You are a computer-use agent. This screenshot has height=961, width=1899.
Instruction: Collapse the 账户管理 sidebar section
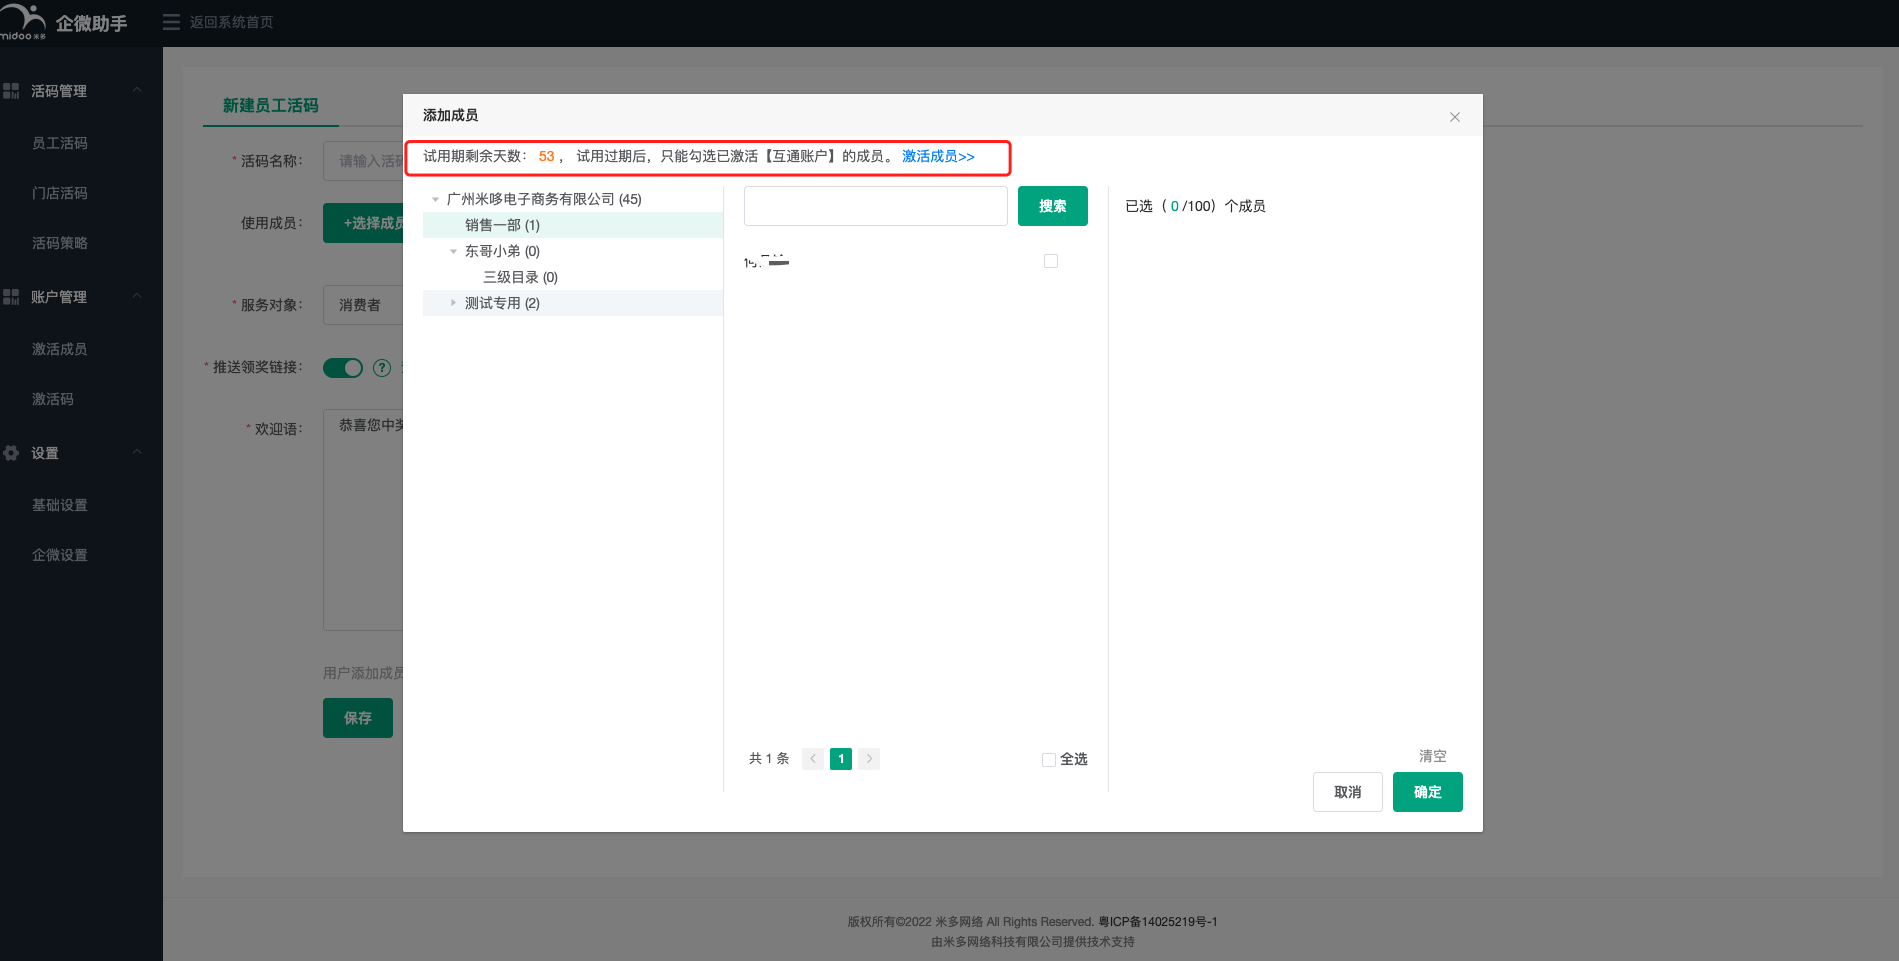click(x=137, y=296)
